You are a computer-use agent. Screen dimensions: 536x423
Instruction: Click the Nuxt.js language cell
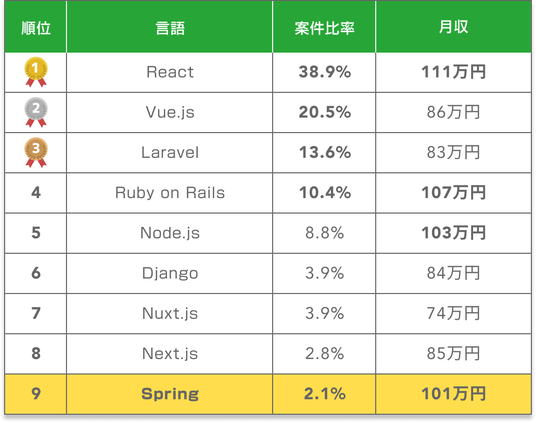170,314
